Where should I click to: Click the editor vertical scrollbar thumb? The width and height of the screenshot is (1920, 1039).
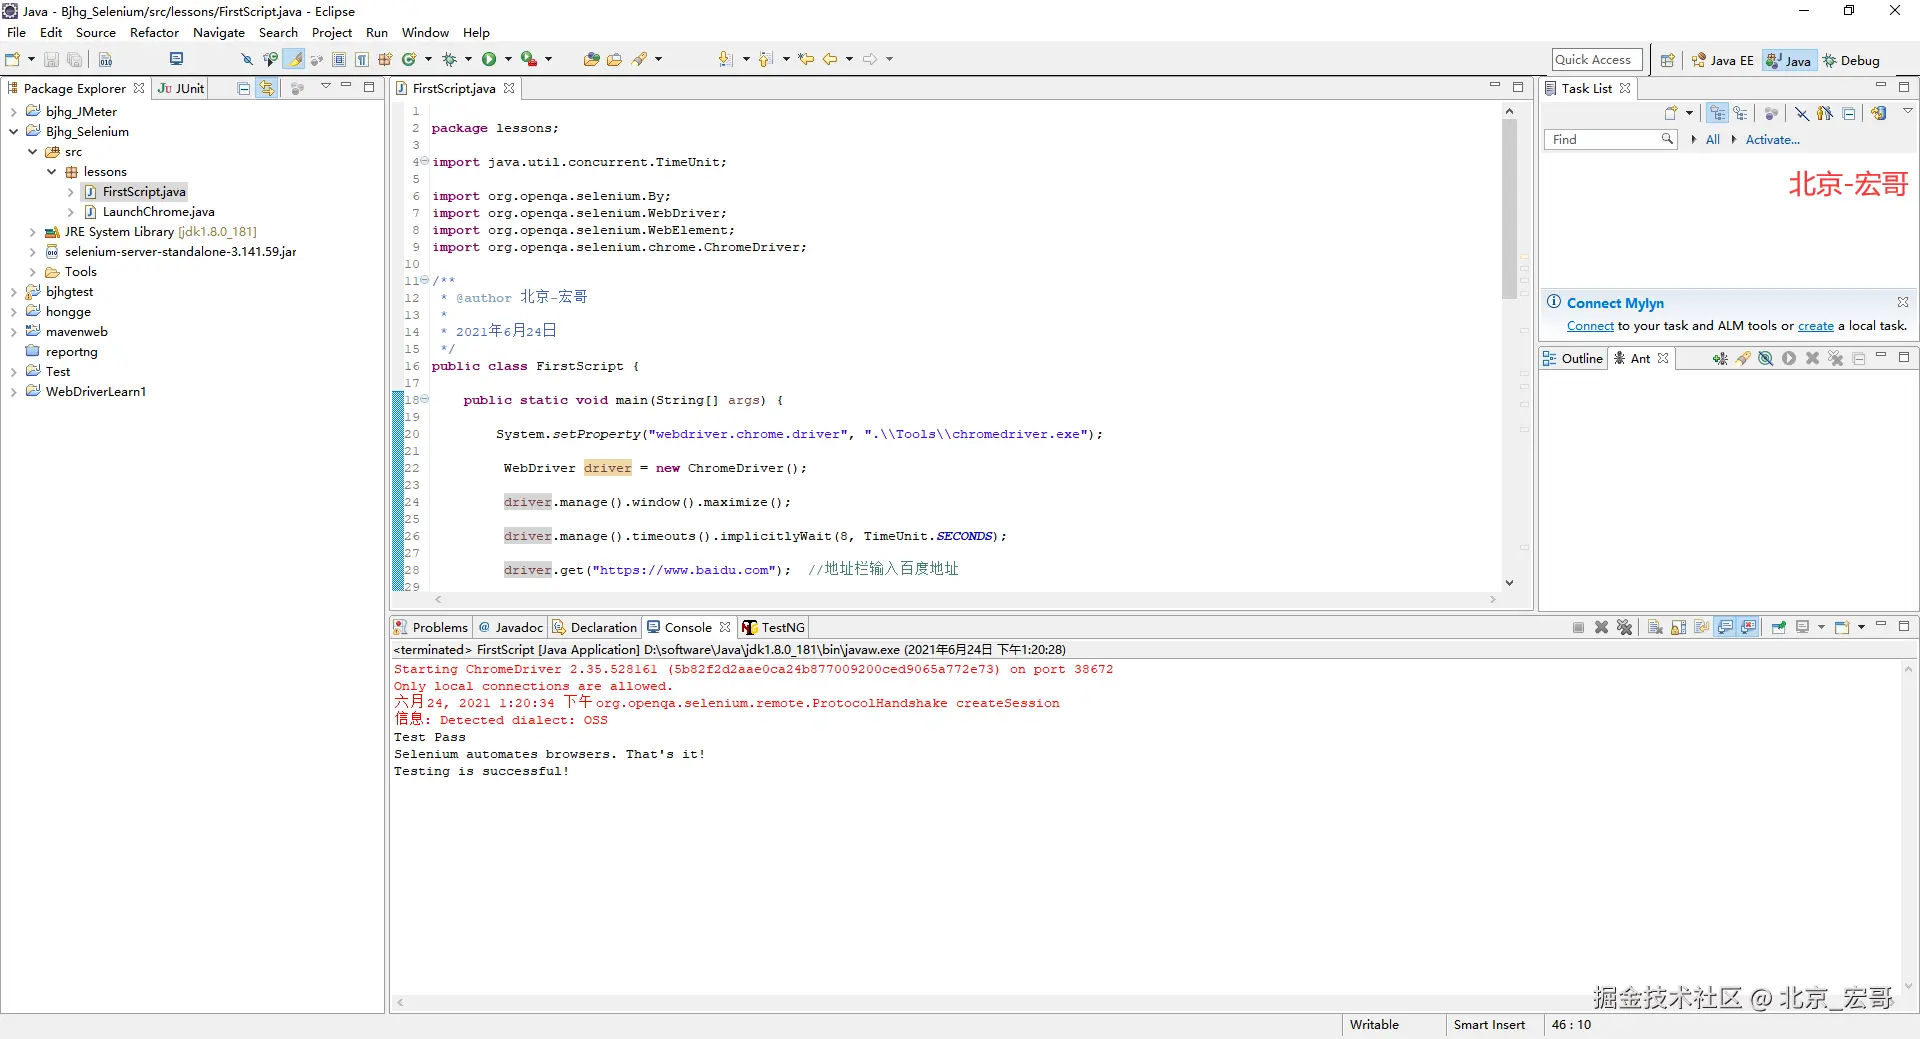[1509, 210]
